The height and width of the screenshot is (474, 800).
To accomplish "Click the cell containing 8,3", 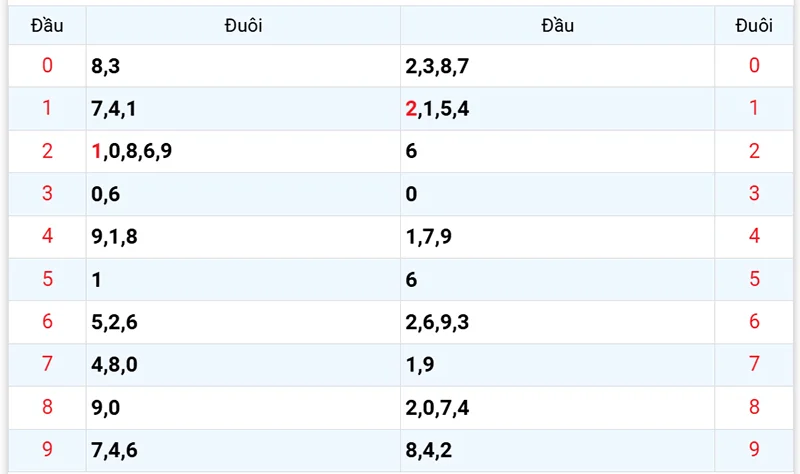I will click(x=105, y=67).
